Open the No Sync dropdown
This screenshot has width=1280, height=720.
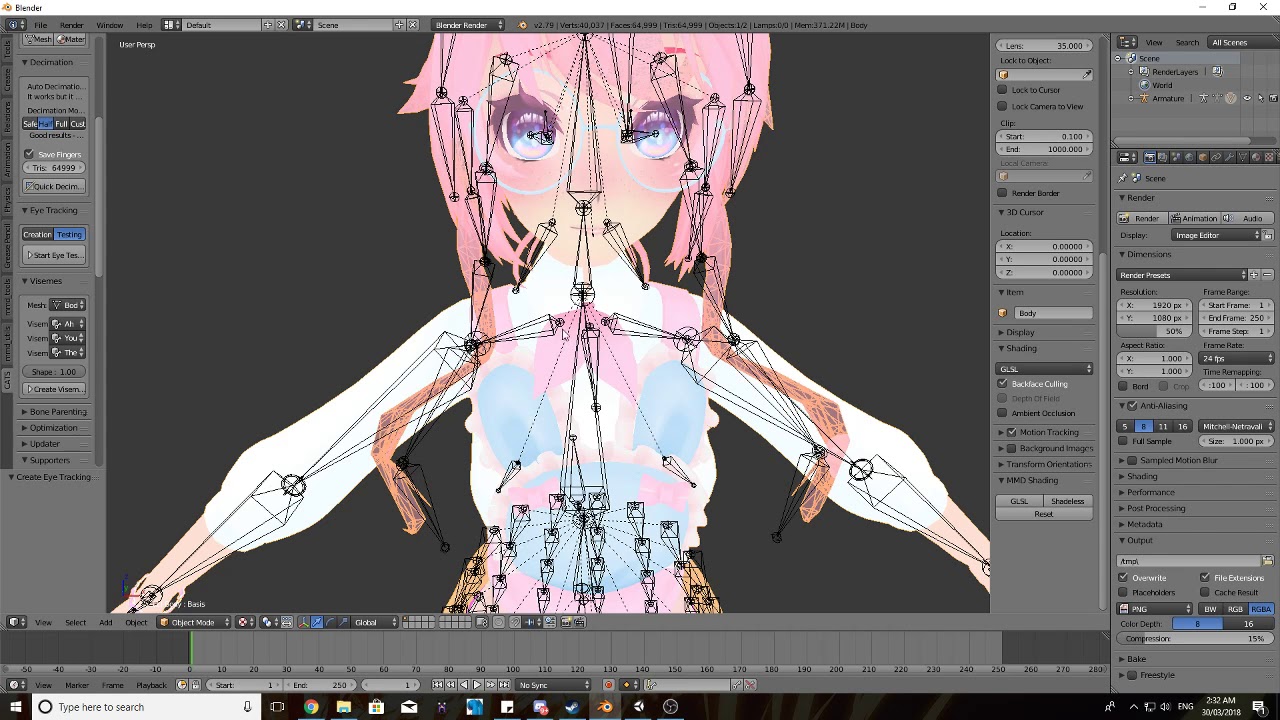pos(553,685)
